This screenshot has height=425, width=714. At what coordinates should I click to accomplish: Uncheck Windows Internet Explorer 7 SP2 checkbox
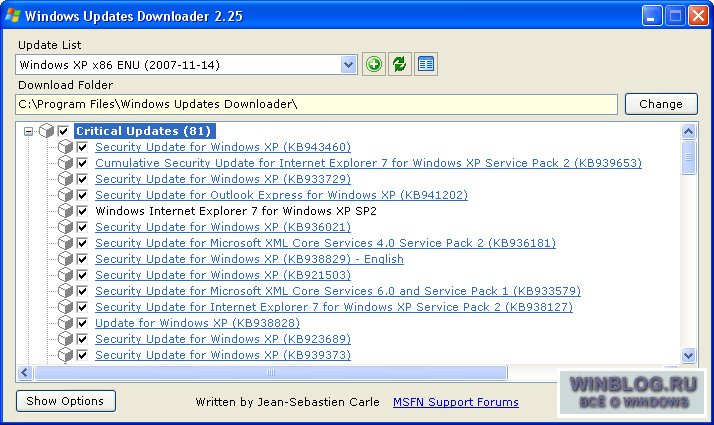click(x=82, y=211)
